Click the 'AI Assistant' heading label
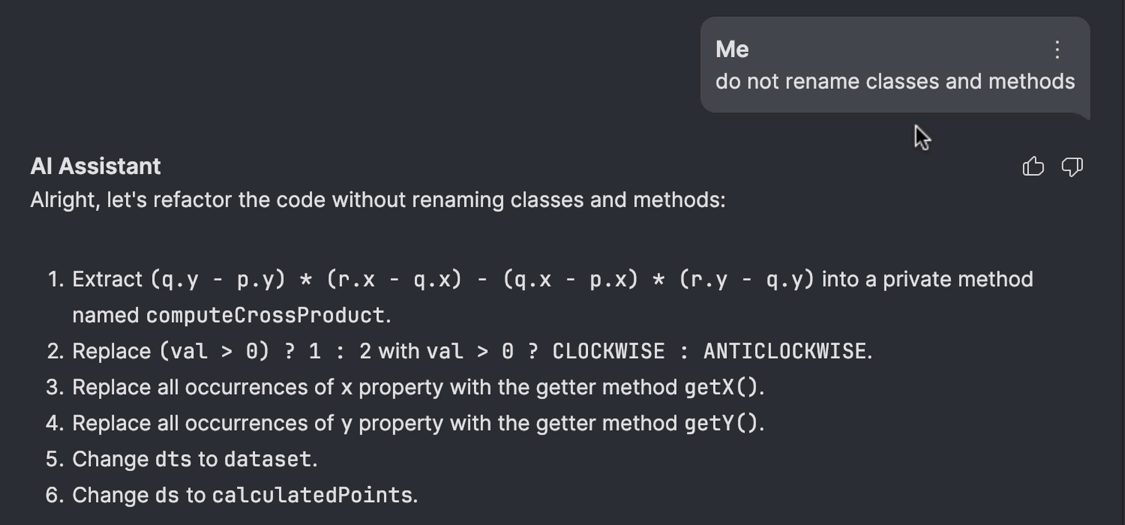The height and width of the screenshot is (525, 1125). pos(95,166)
